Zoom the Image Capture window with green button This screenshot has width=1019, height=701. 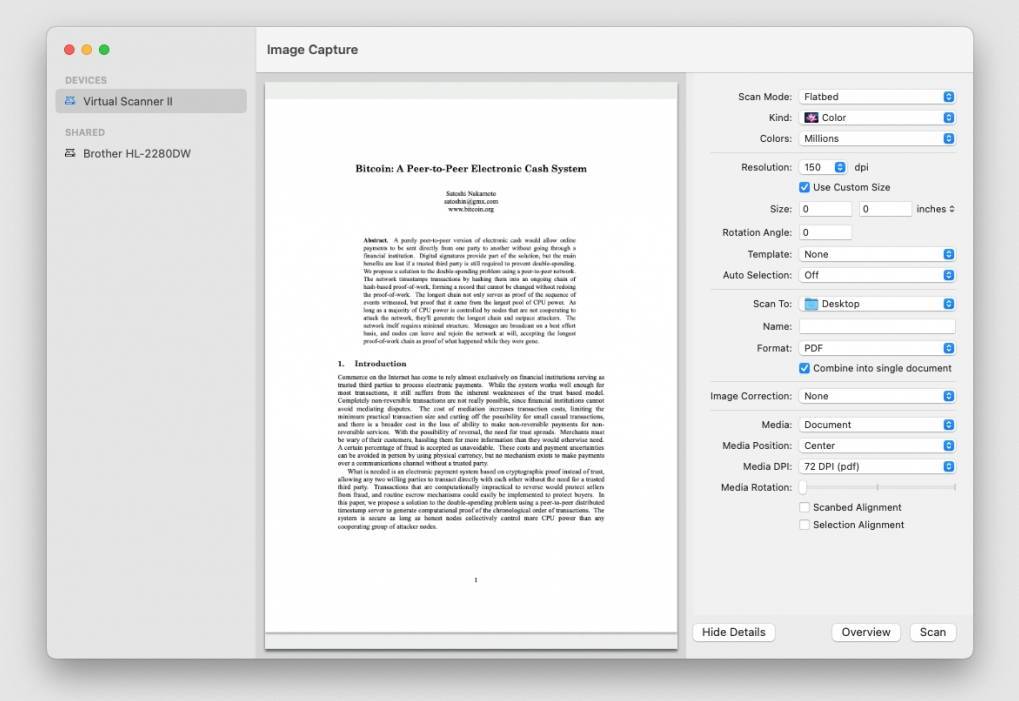(x=104, y=49)
